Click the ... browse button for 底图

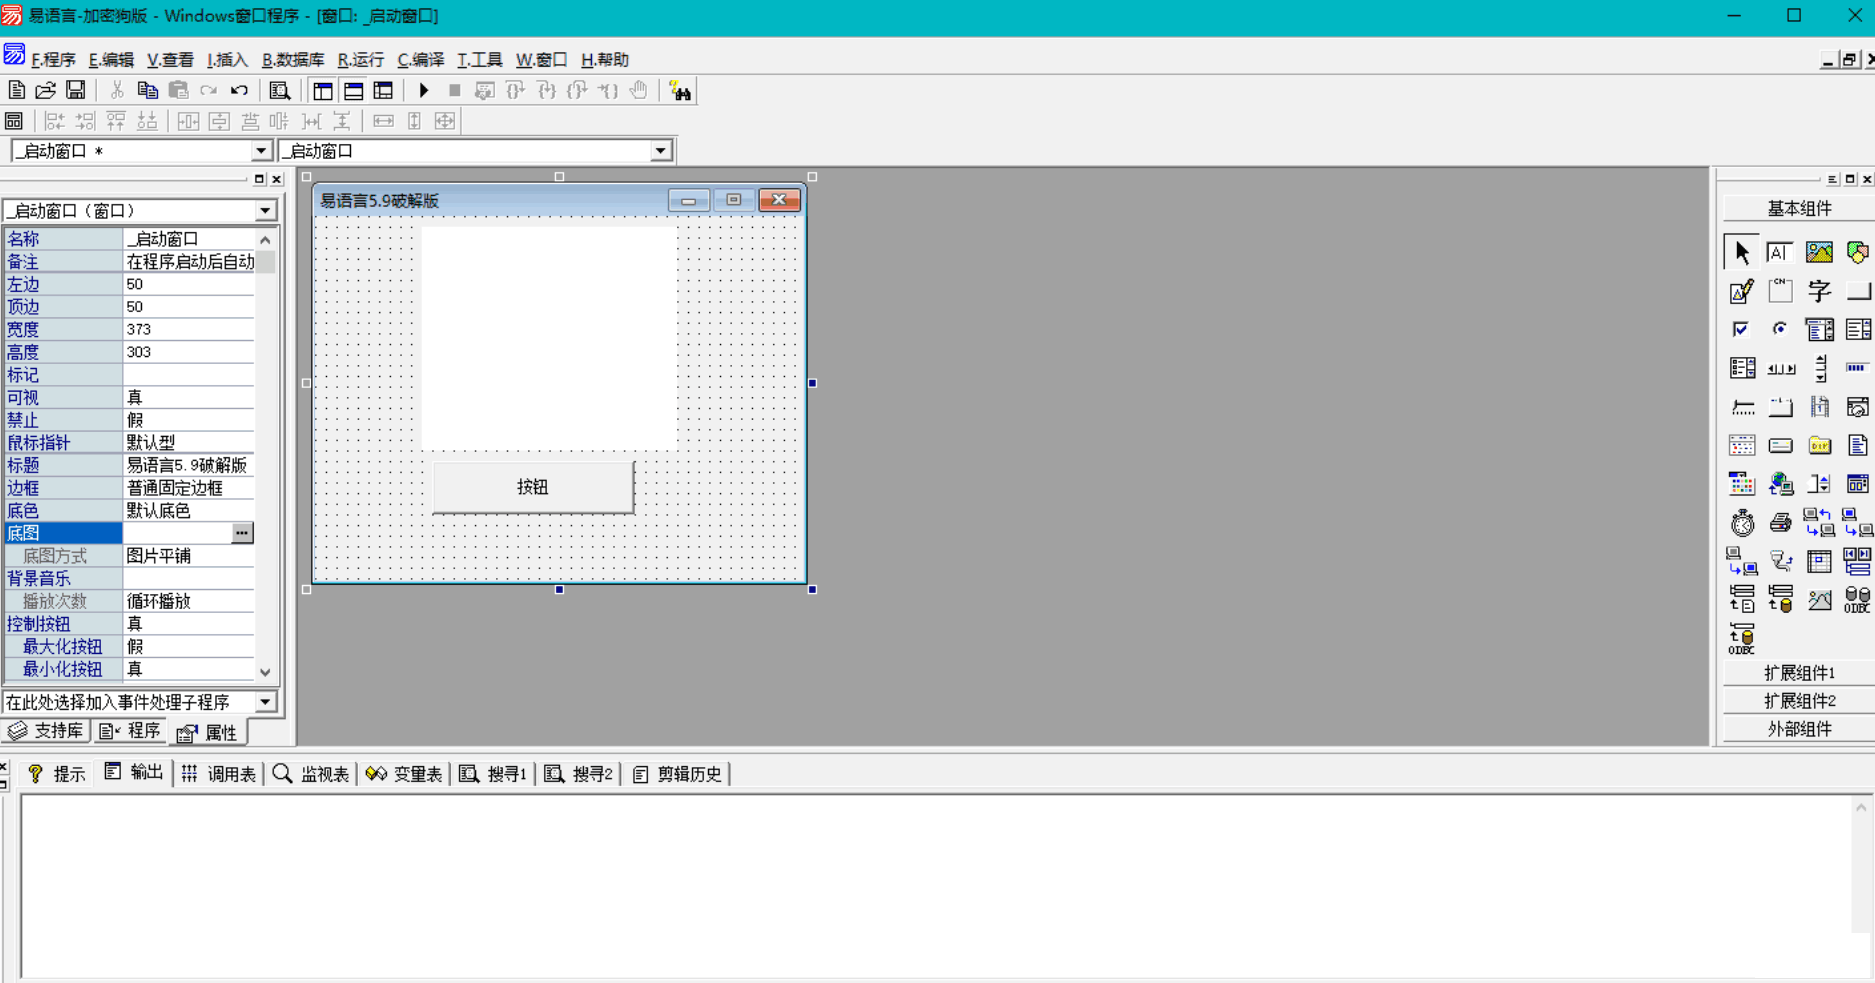coord(242,533)
